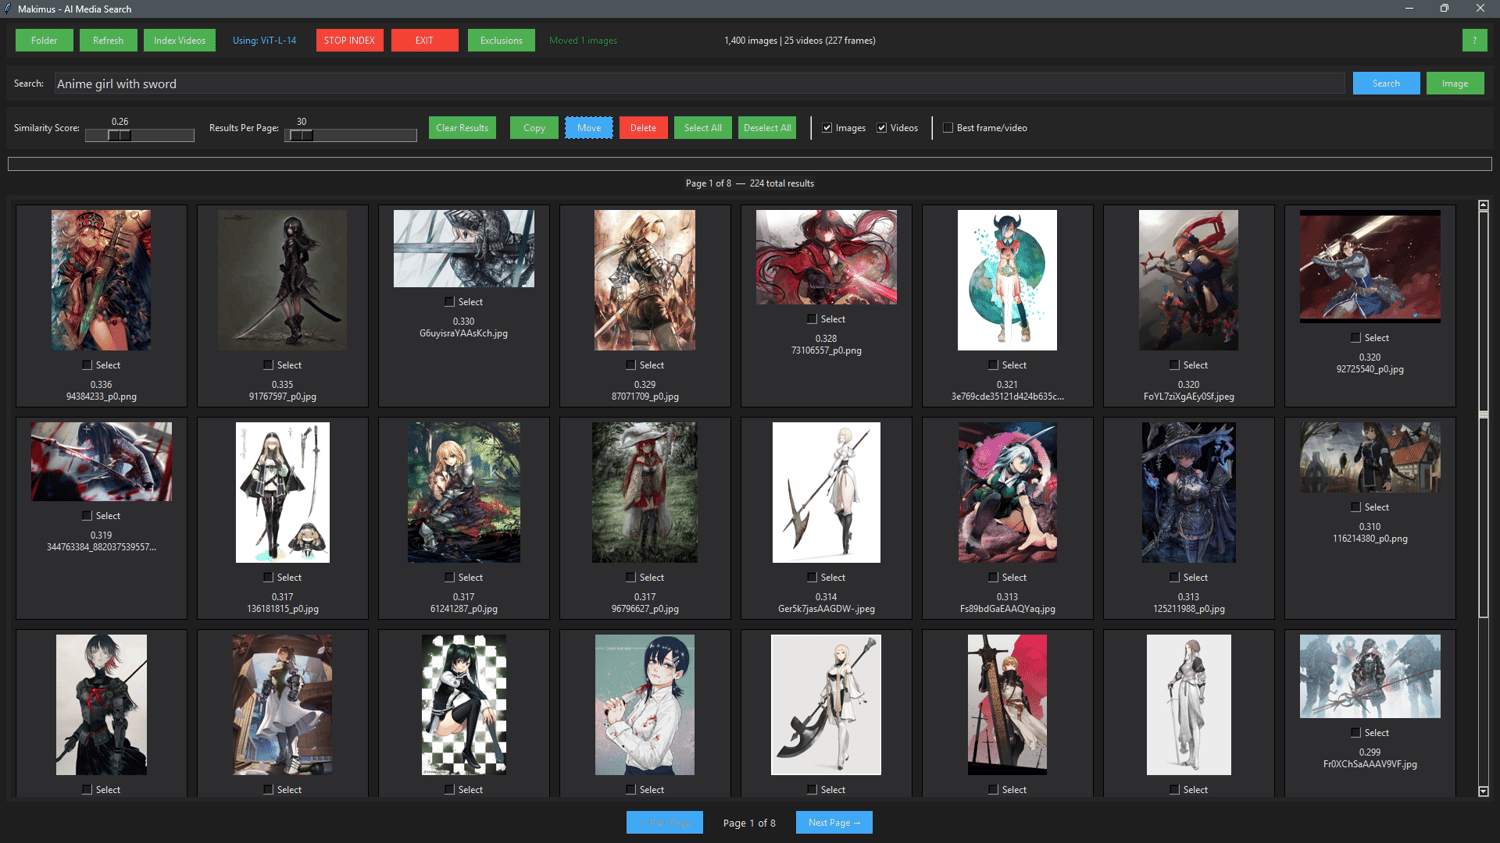Click the blue Search button

coord(1386,83)
